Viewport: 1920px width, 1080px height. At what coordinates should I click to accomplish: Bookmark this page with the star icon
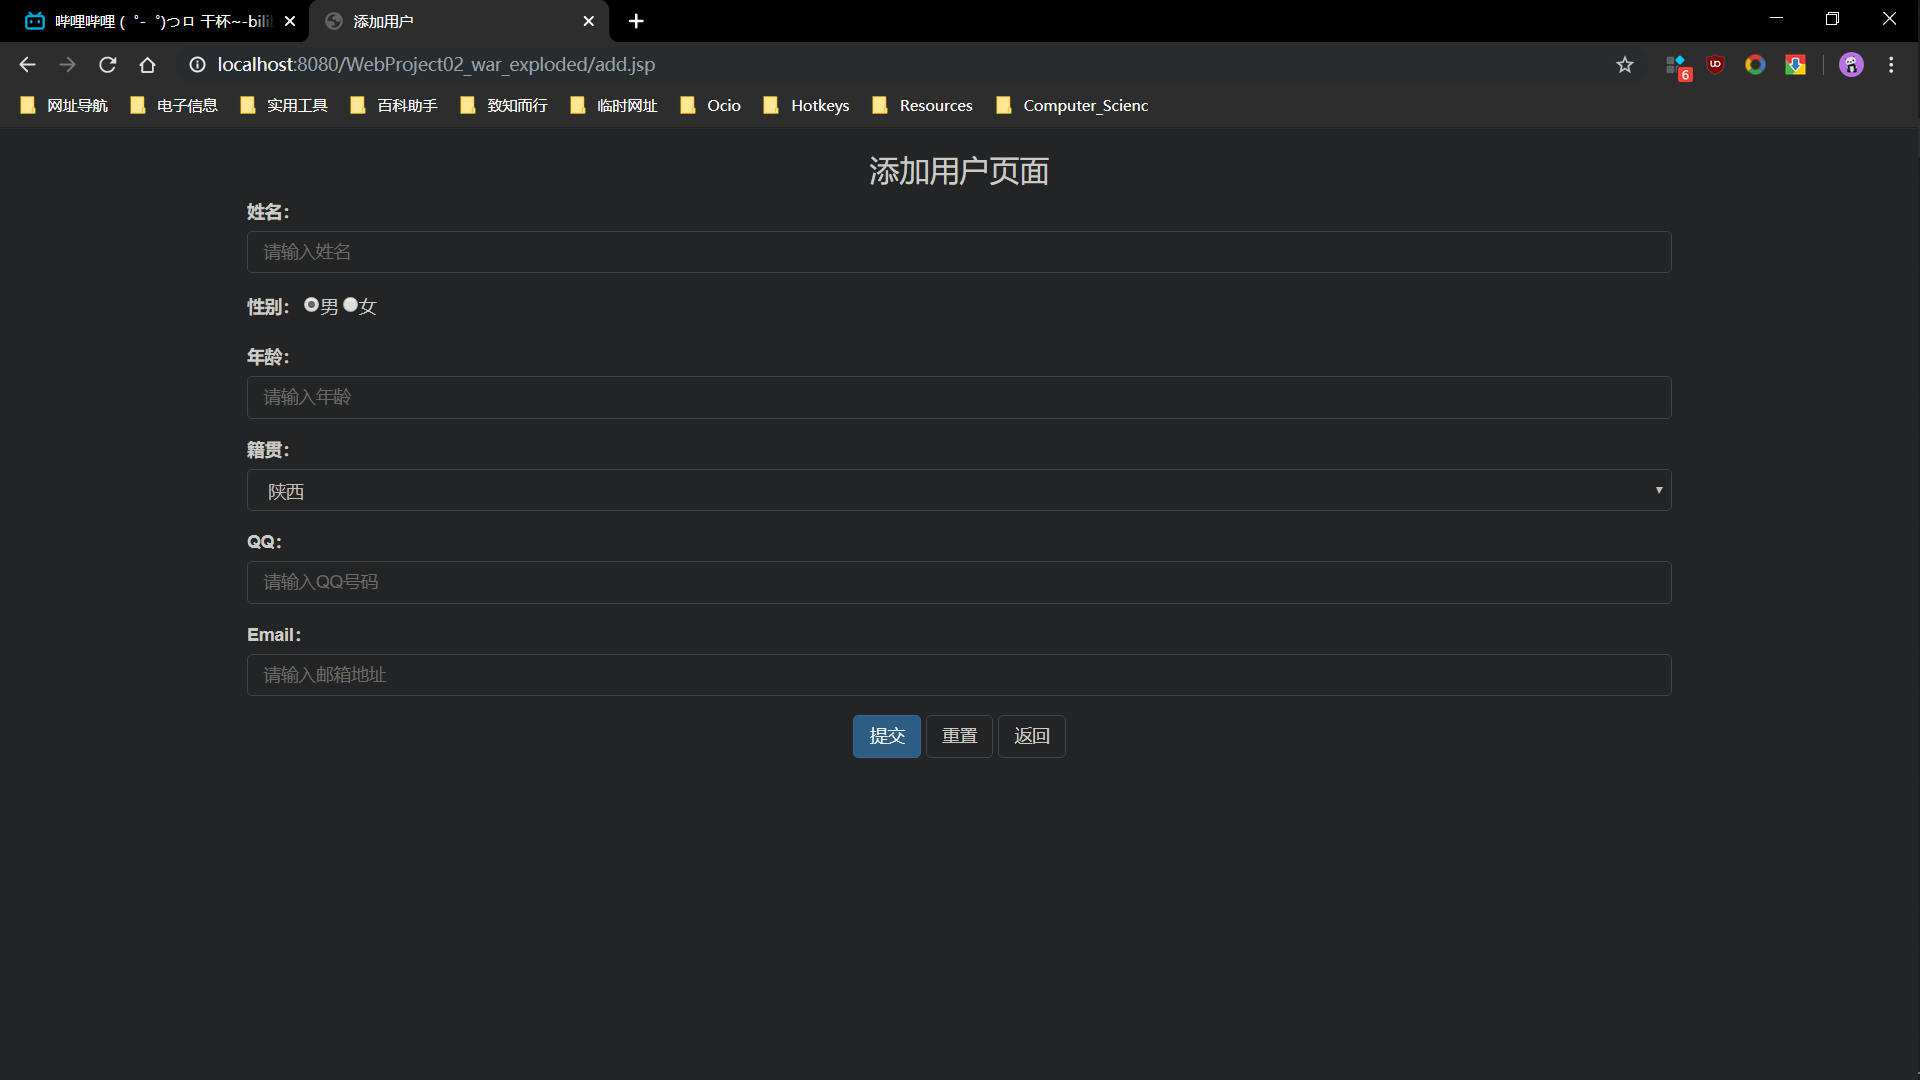pyautogui.click(x=1625, y=65)
